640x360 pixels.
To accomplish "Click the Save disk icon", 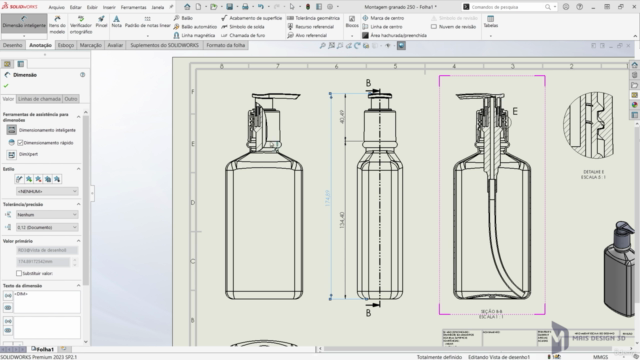I will click(230, 7).
